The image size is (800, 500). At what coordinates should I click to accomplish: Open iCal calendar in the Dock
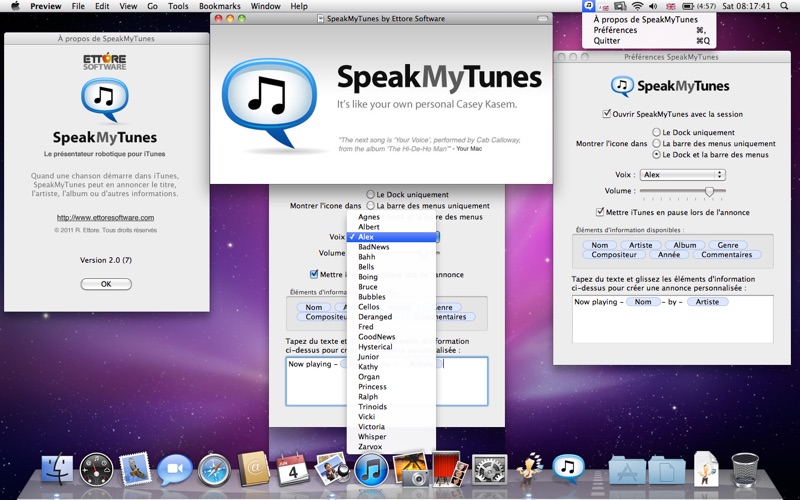pyautogui.click(x=293, y=469)
